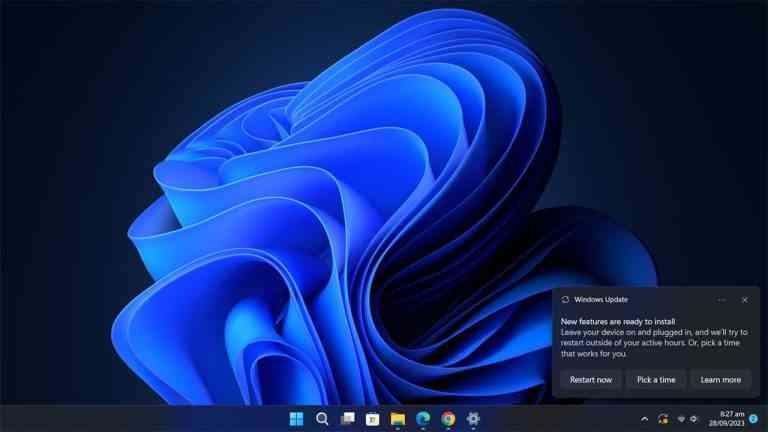
Task: Click Learn more in the update notification
Action: [720, 380]
